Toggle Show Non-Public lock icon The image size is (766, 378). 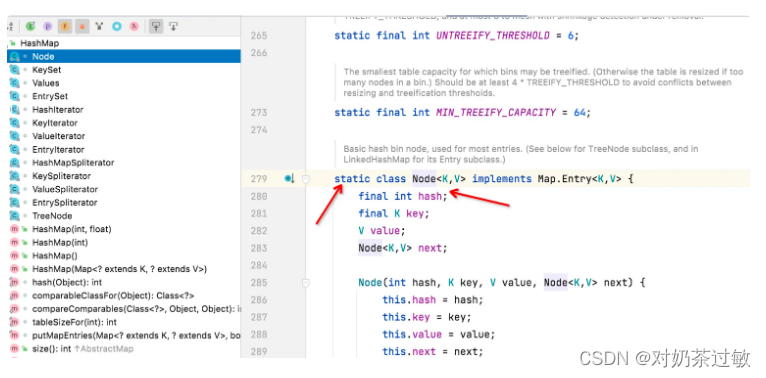[x=82, y=26]
